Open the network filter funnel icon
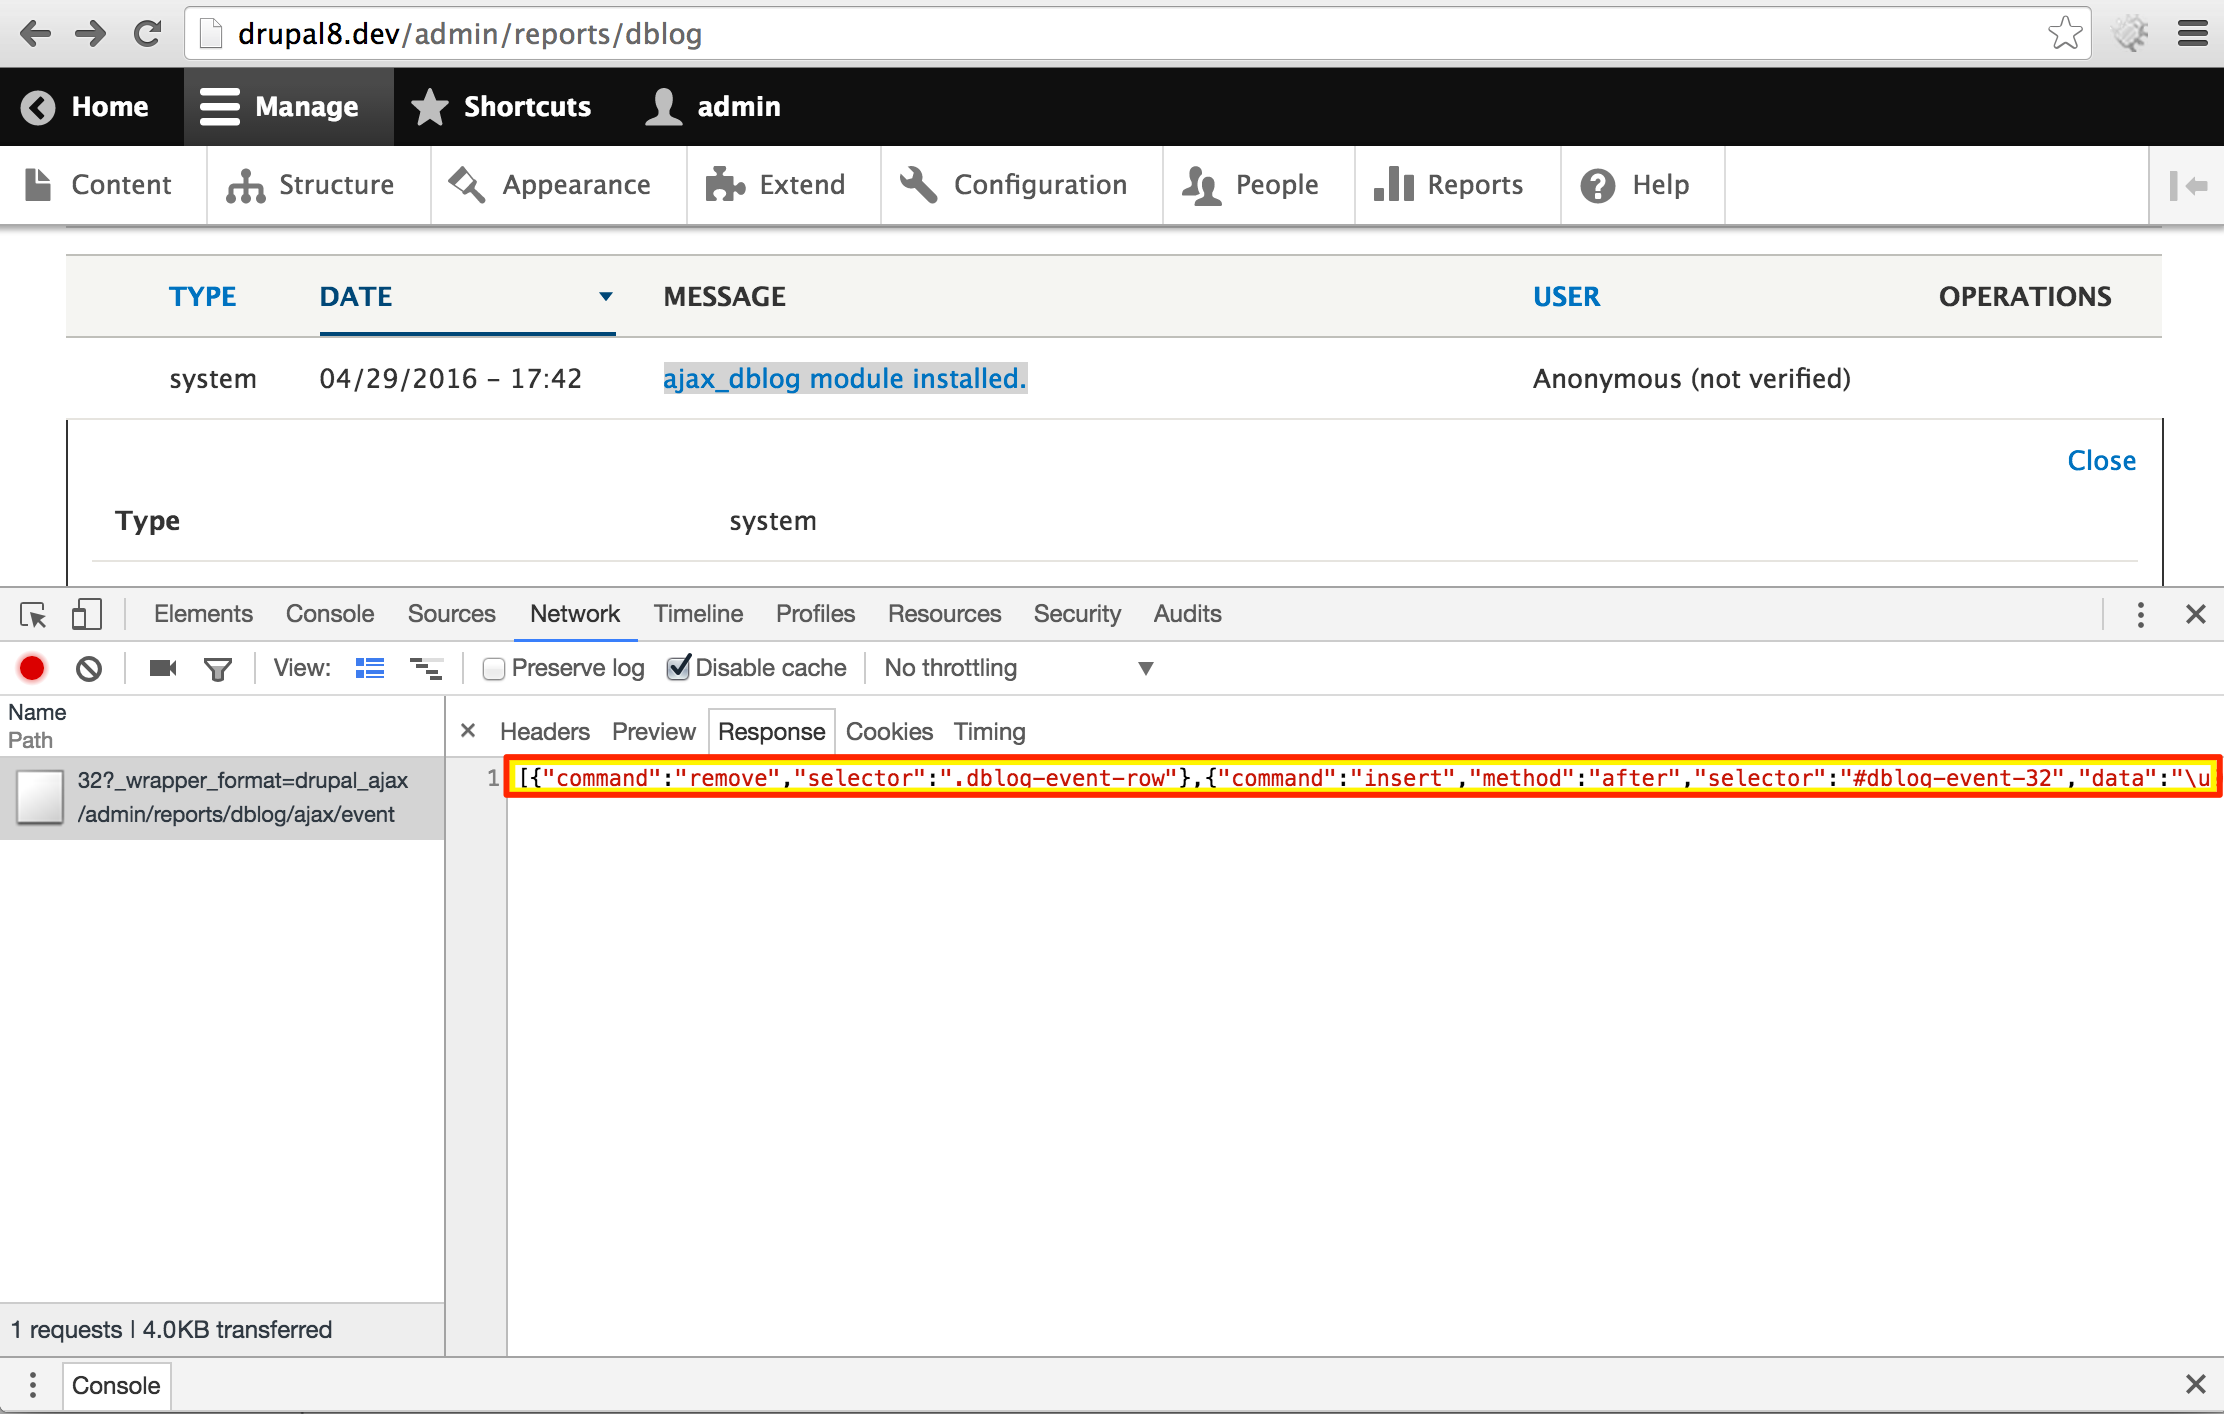The image size is (2224, 1414). click(x=217, y=668)
